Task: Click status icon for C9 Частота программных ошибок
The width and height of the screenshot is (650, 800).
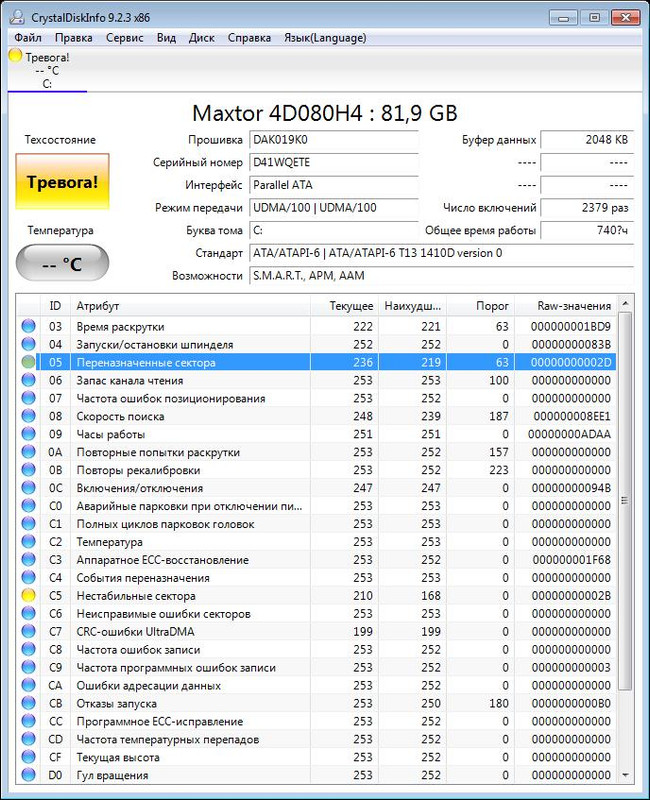Action: tap(29, 667)
